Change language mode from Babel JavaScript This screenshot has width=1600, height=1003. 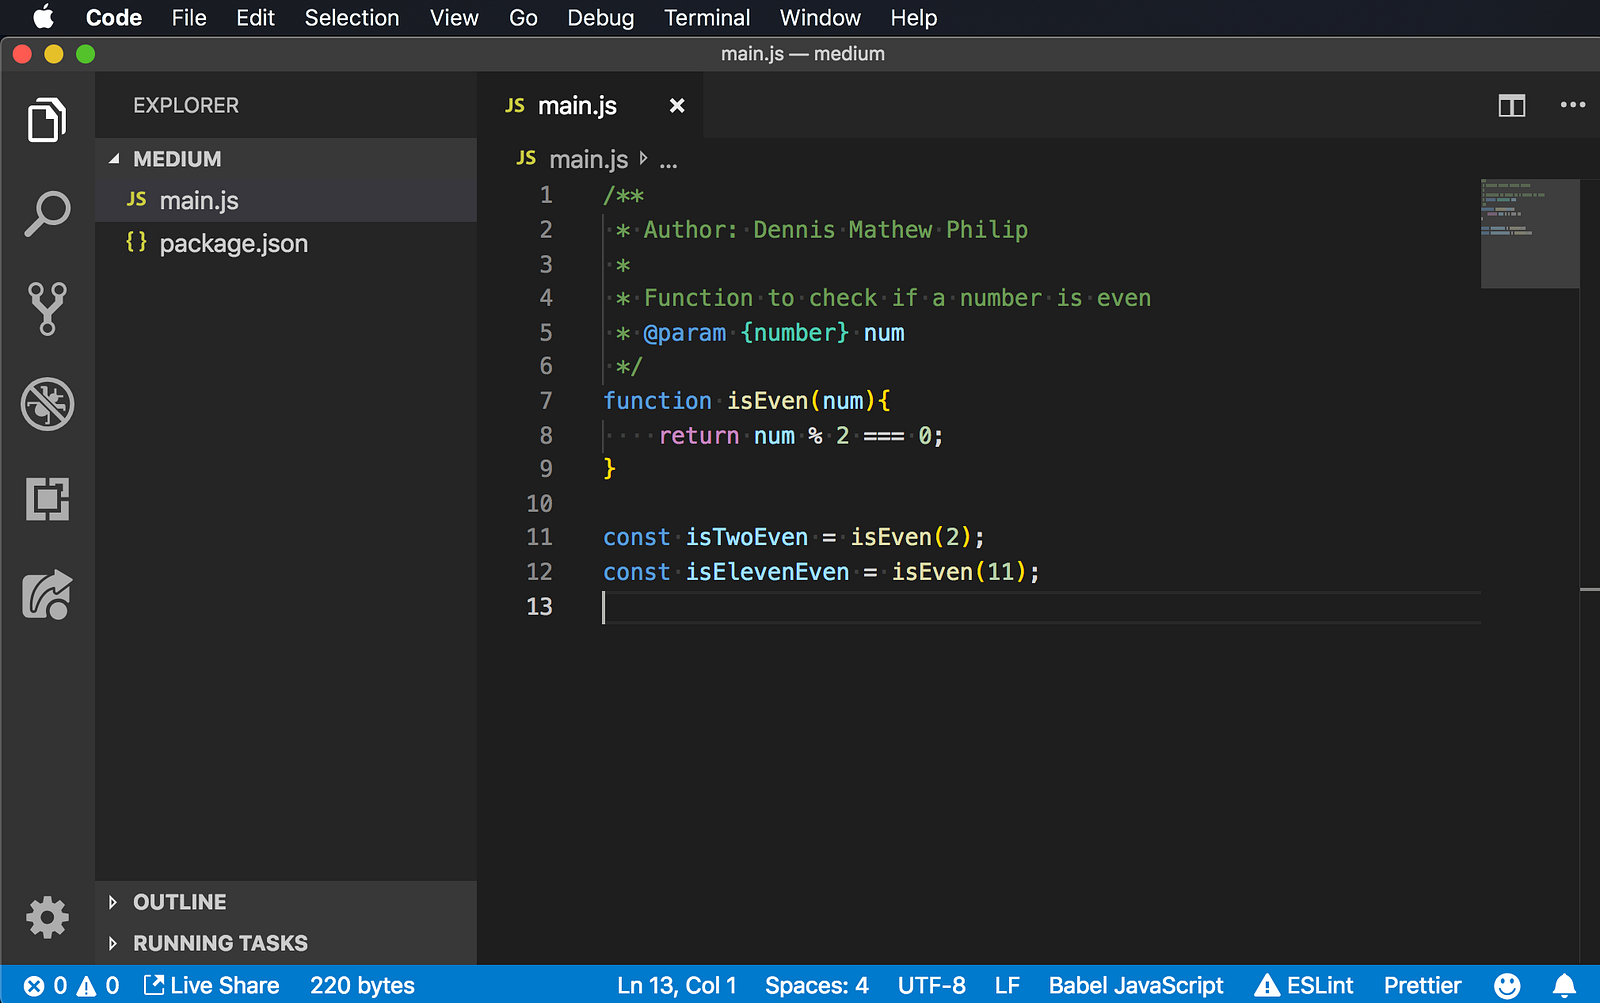coord(1135,986)
